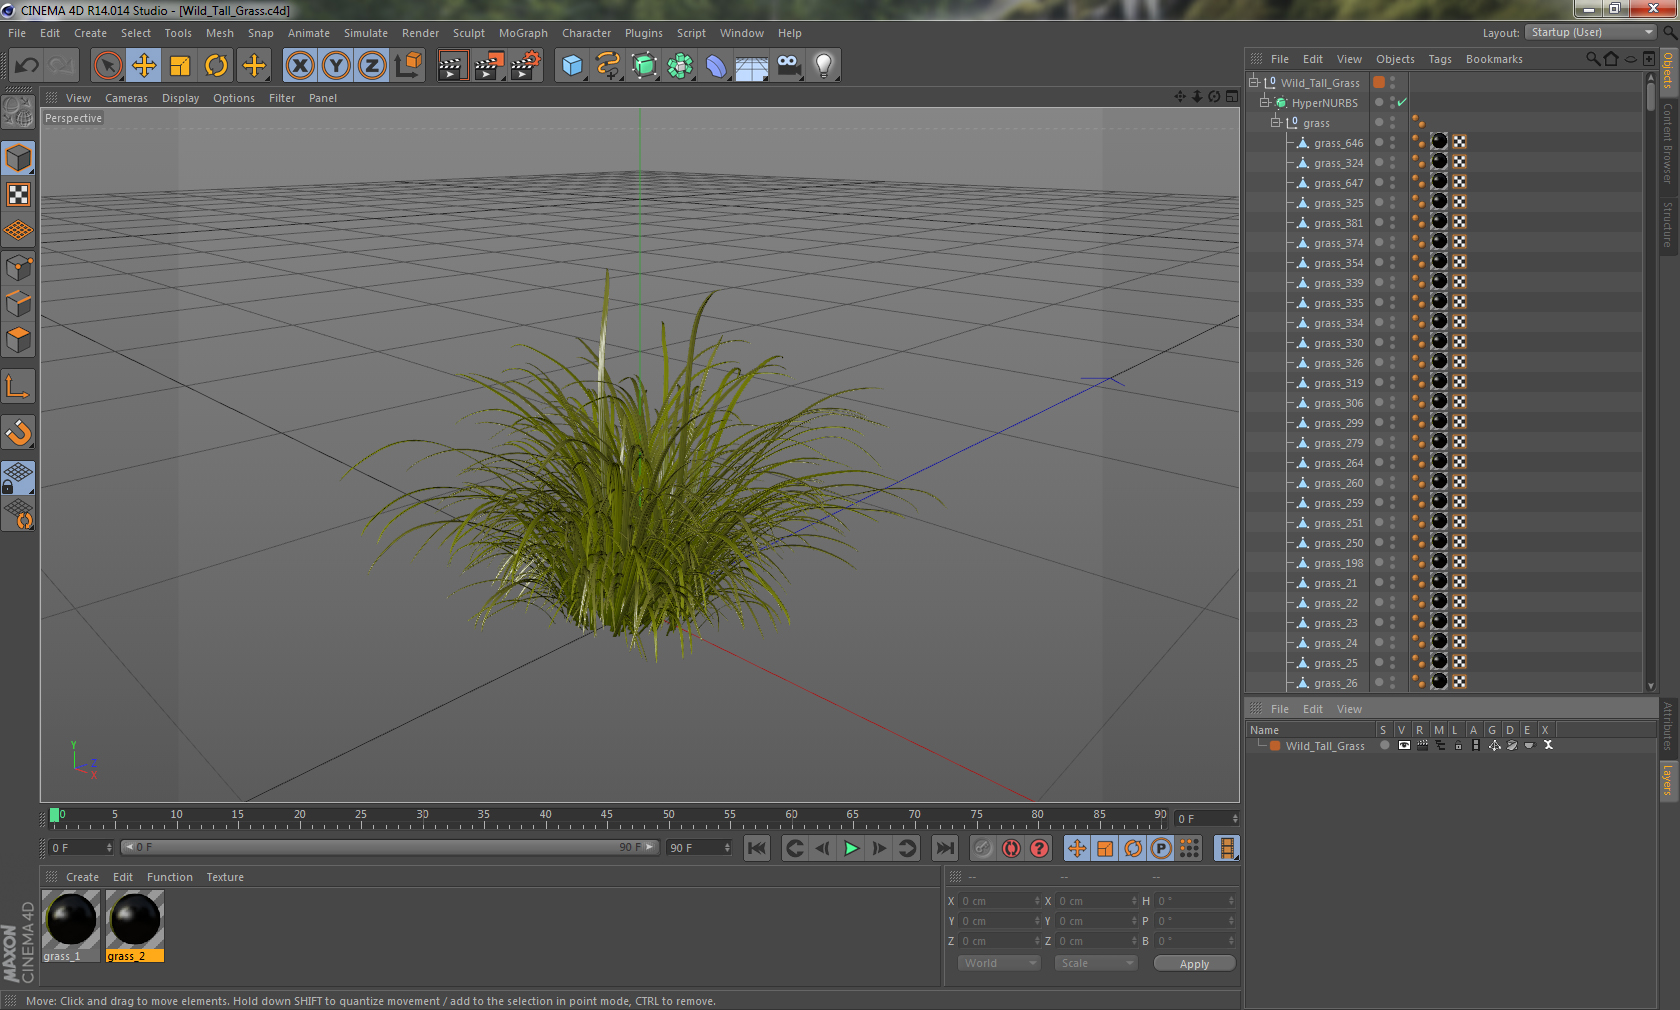Open the Scale mode dropdown

1097,963
